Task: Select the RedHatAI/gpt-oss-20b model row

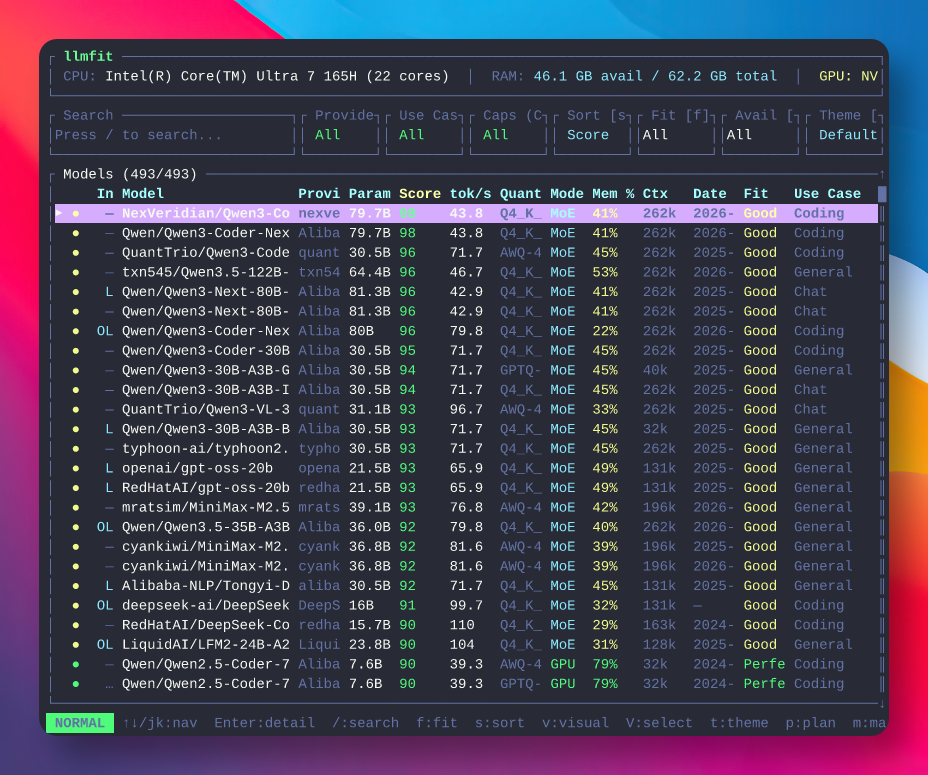Action: (x=466, y=487)
